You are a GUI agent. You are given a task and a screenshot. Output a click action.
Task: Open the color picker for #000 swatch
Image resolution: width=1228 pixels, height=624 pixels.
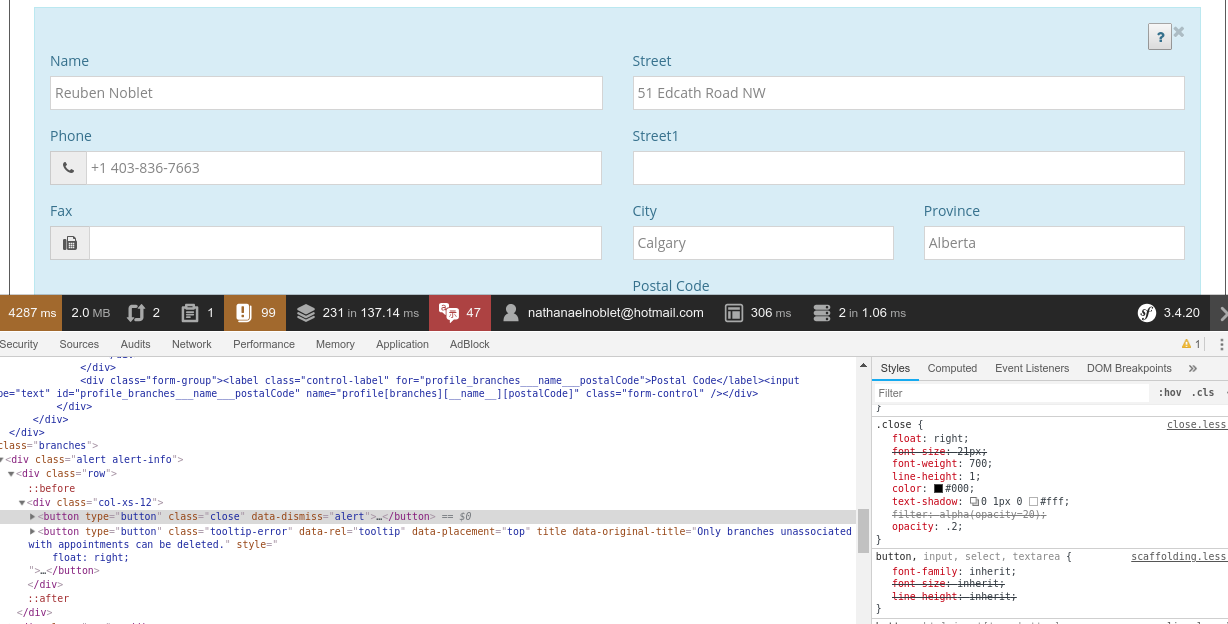pos(938,489)
